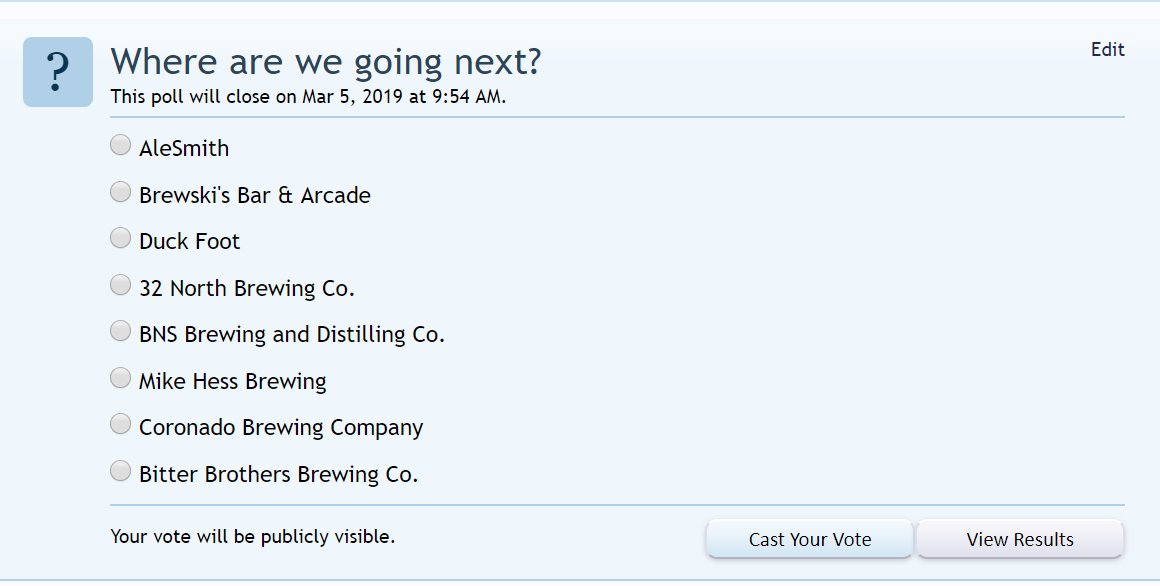Click the 'Mike Hess Brewing' text label
1160x586 pixels.
(233, 382)
